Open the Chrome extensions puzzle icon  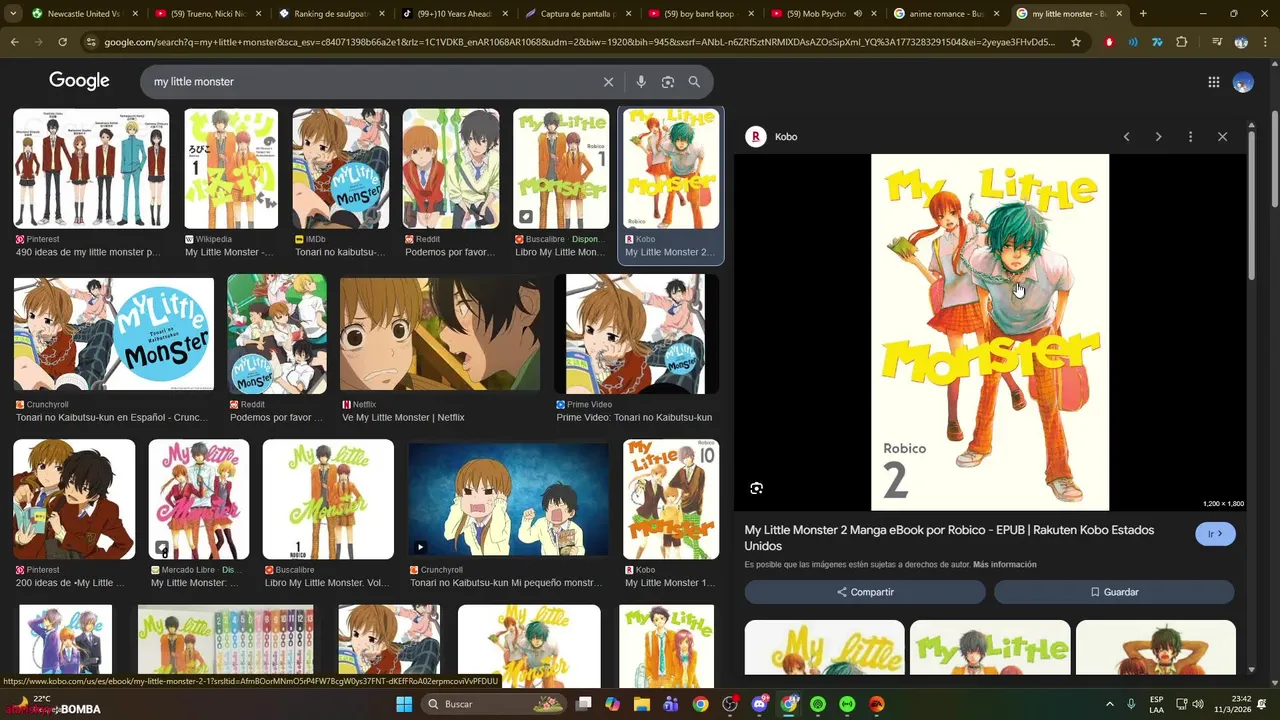click(1182, 42)
